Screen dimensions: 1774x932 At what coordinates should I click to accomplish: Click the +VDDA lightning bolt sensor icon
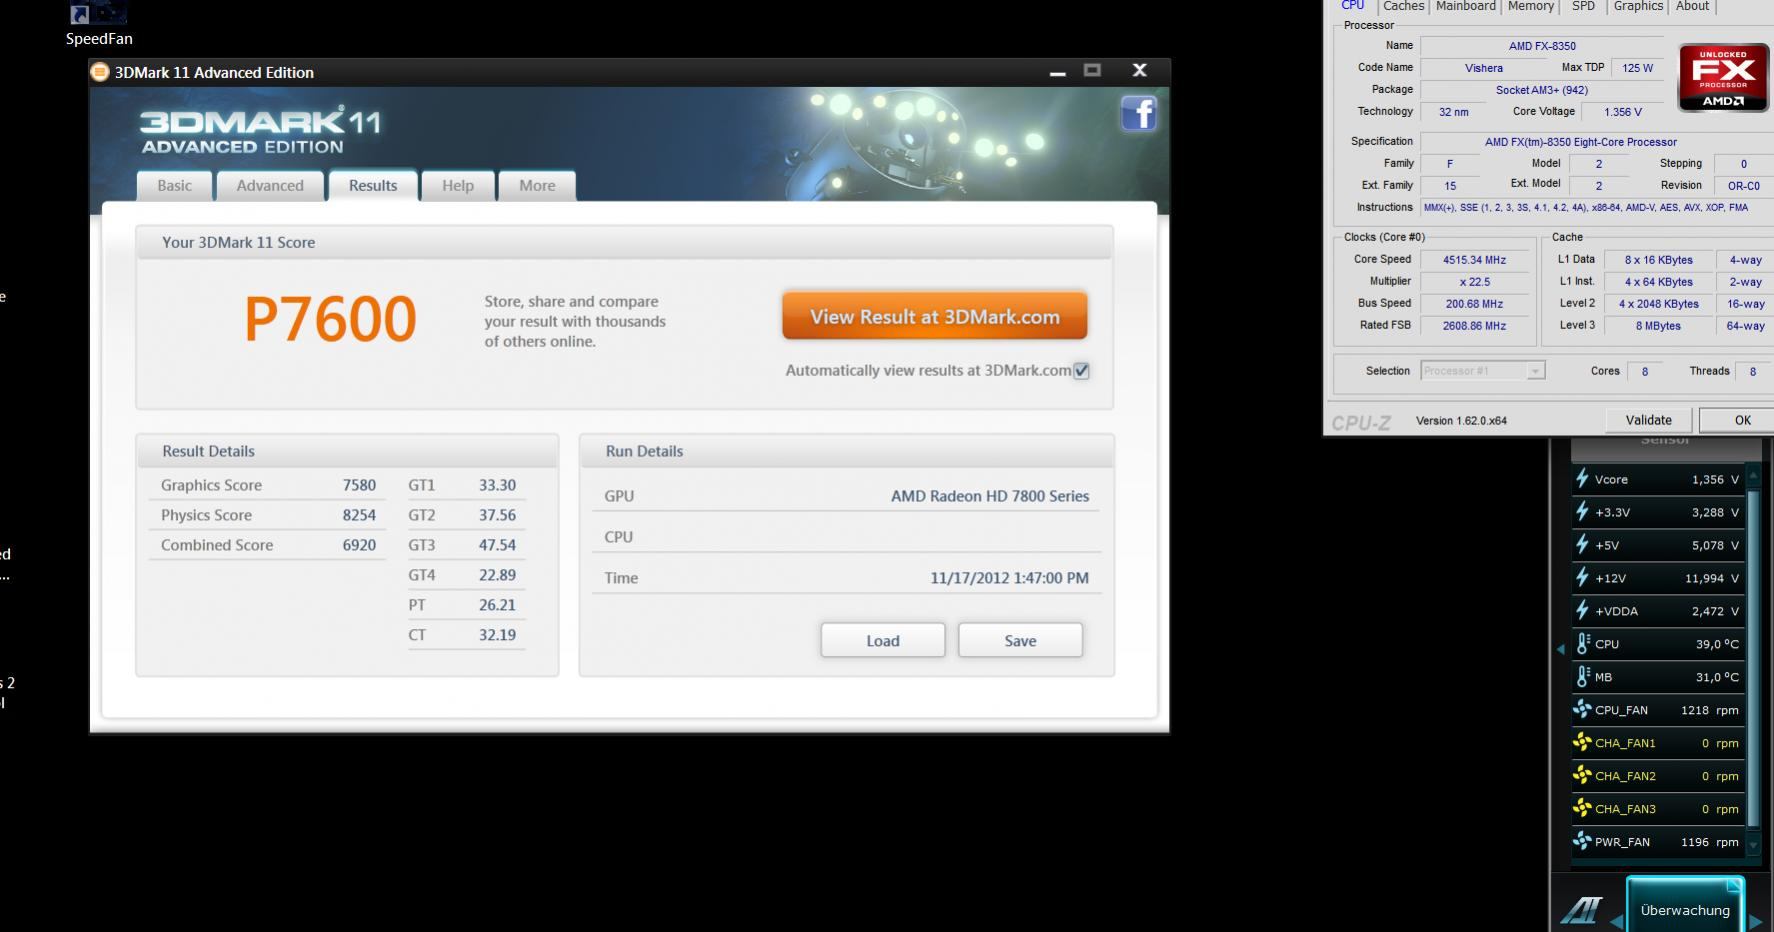[x=1582, y=611]
